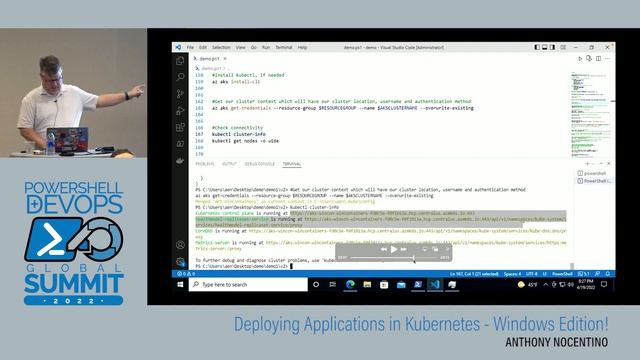
Task: Split the editor to the right
Action: tap(598, 59)
